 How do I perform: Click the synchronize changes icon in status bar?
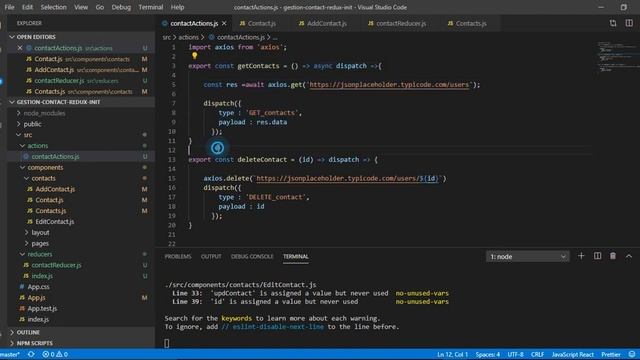click(x=31, y=354)
